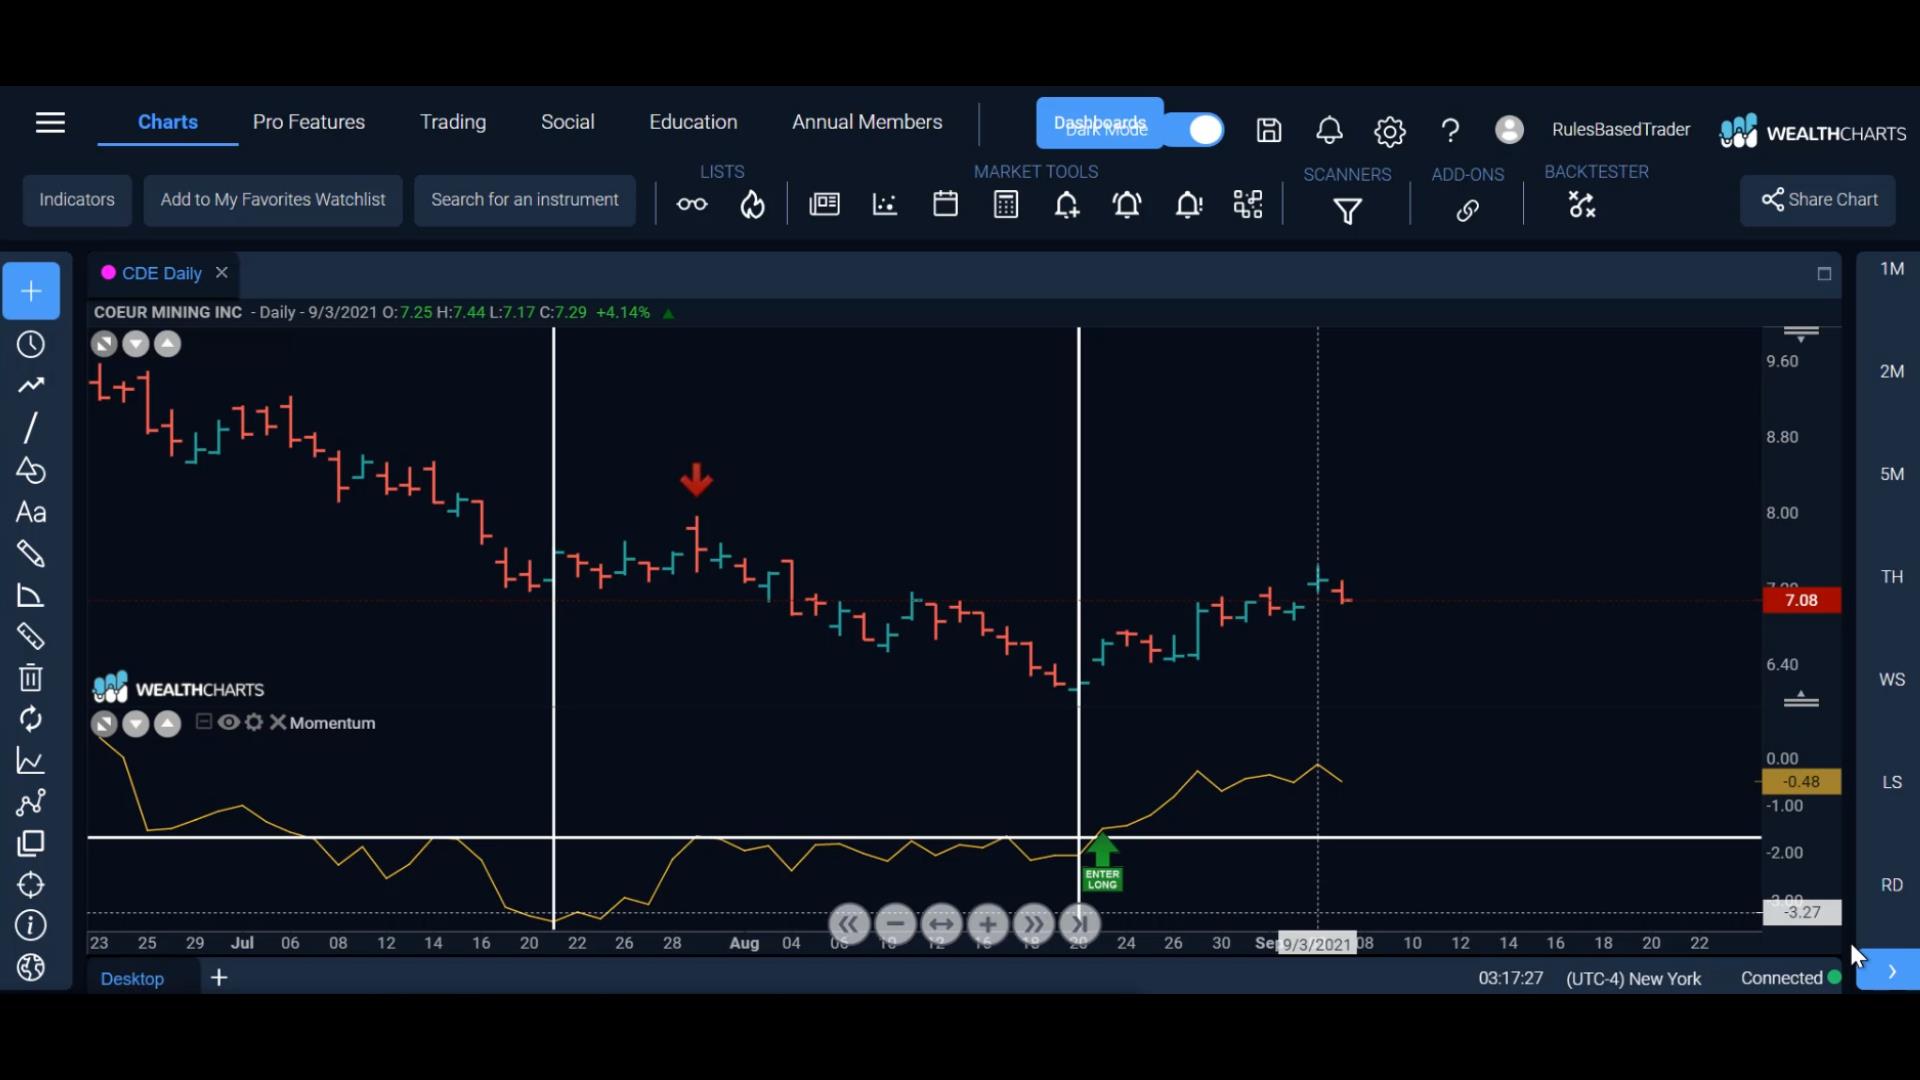Screen dimensions: 1920x1080
Task: Collapse the Momentum indicator panel minus box
Action: click(204, 722)
